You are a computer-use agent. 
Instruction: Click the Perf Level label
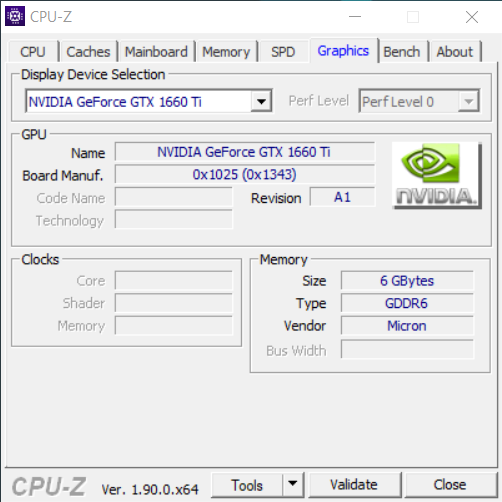coord(319,101)
